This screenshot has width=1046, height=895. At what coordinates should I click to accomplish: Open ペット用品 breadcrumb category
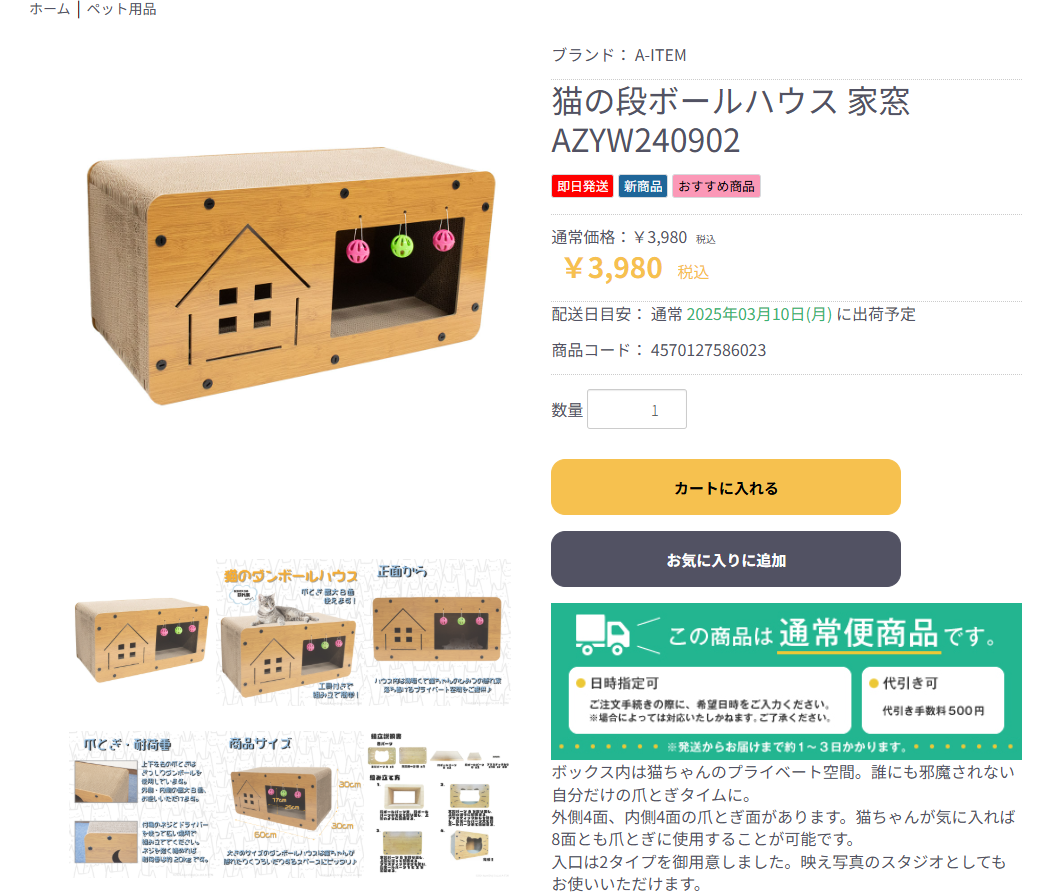pyautogui.click(x=121, y=9)
